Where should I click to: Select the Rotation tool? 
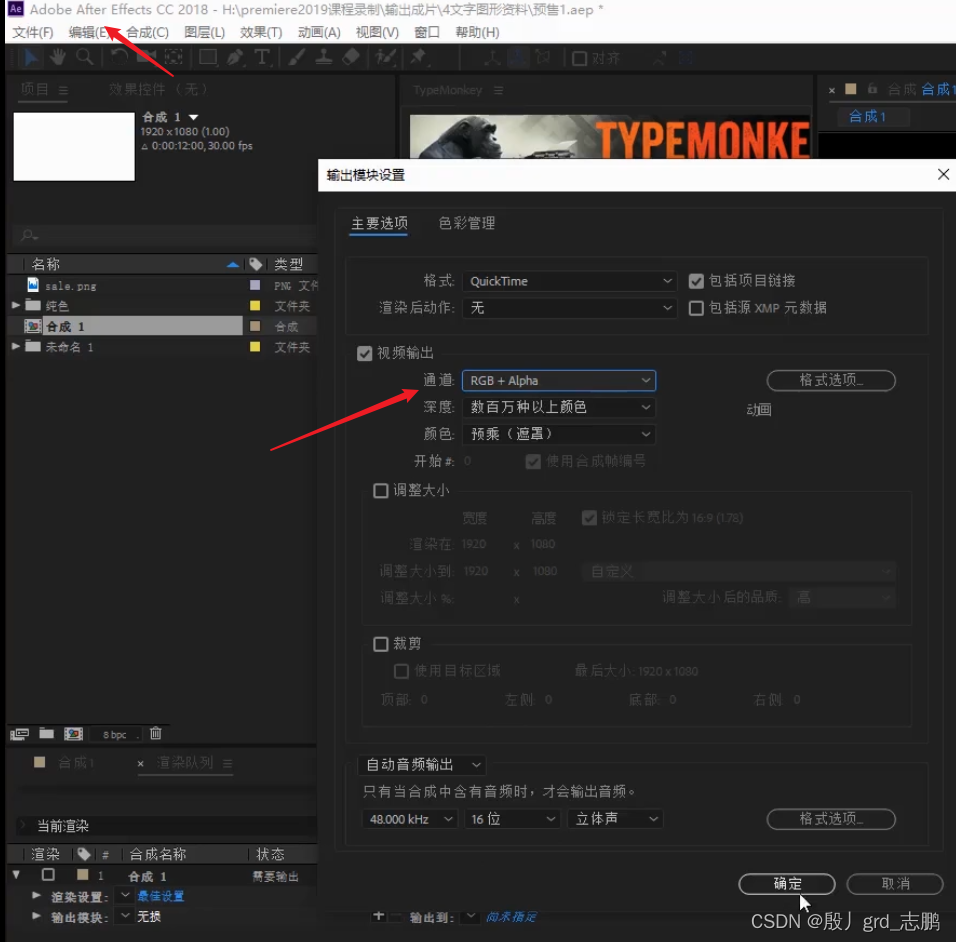coord(120,58)
